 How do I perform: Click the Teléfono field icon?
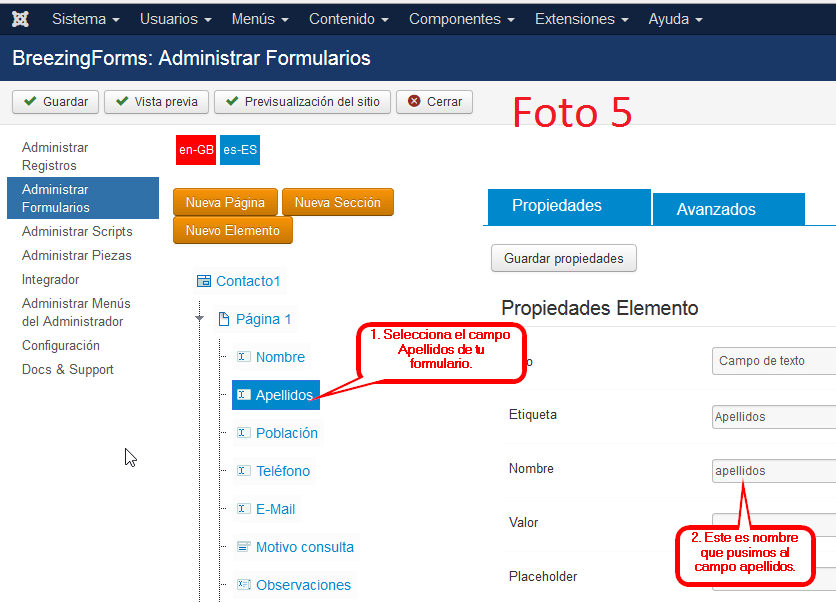point(244,470)
